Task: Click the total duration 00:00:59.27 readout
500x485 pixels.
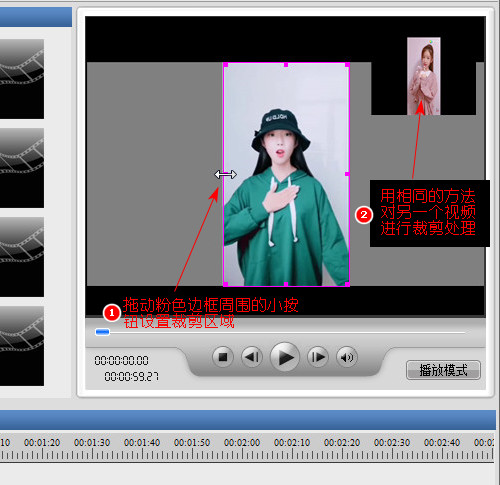Action: pyautogui.click(x=132, y=376)
